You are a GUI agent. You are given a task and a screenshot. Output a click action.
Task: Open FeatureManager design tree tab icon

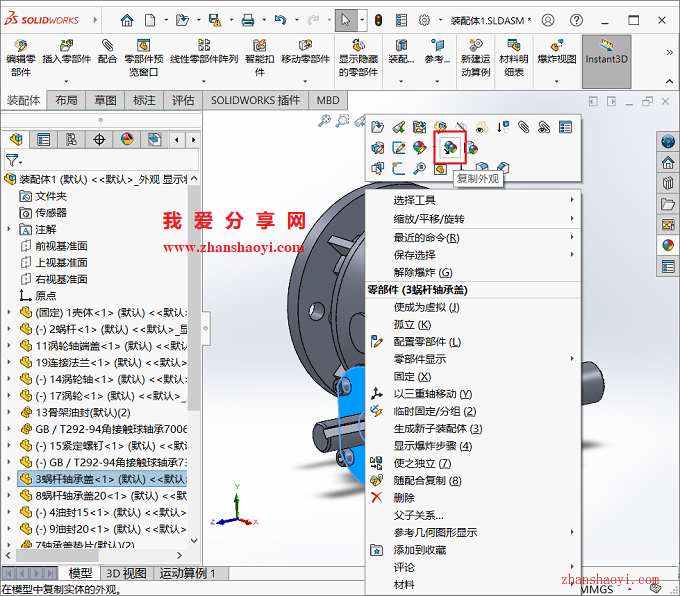click(16, 140)
